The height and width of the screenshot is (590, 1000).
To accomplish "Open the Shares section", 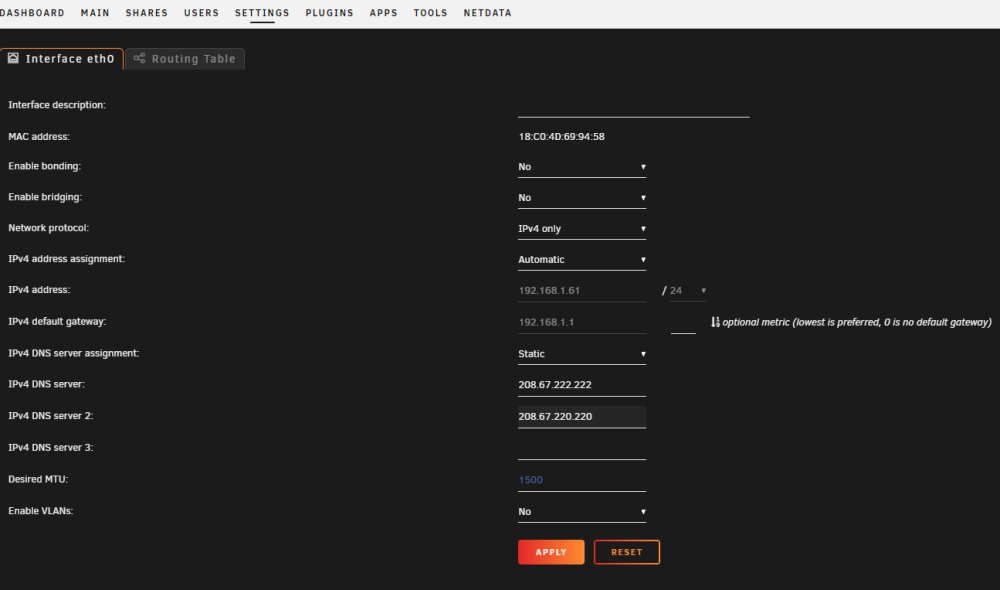I will click(x=147, y=13).
